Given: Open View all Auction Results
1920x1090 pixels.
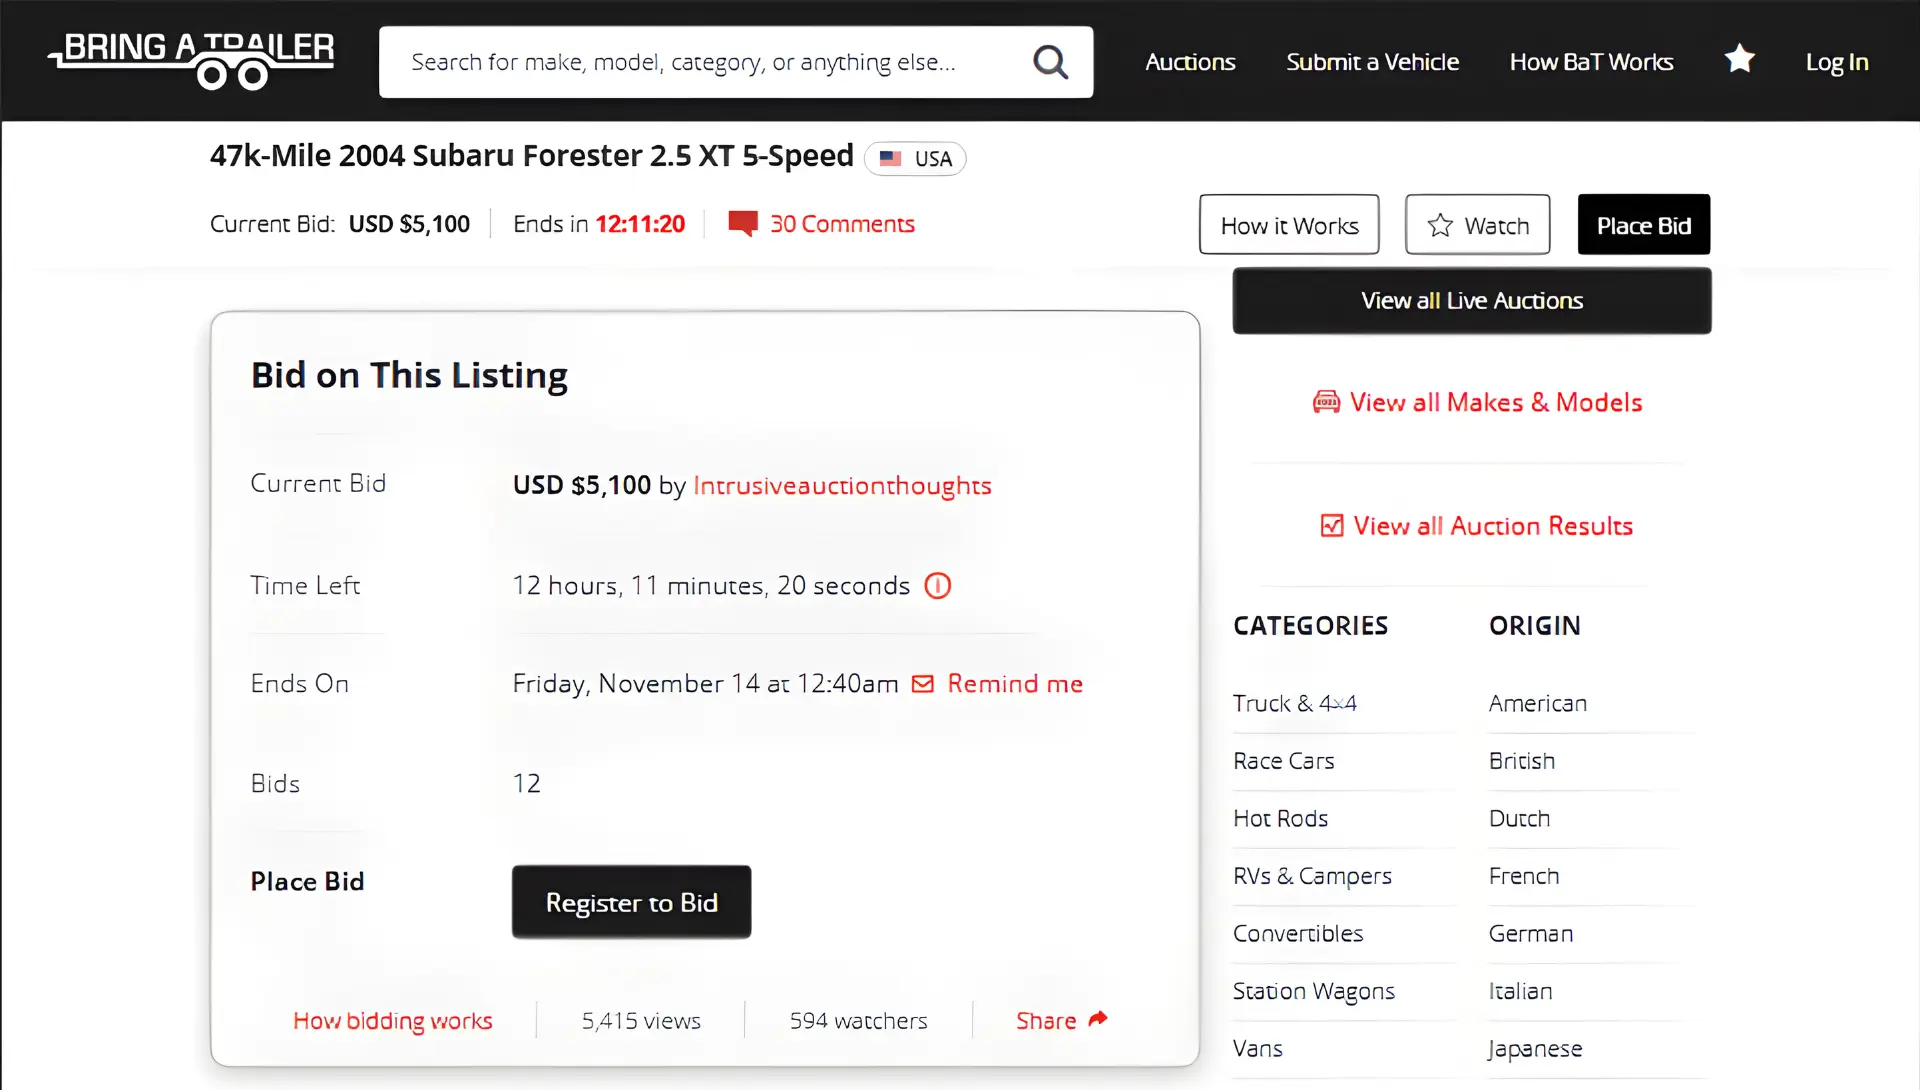Looking at the screenshot, I should point(1493,526).
